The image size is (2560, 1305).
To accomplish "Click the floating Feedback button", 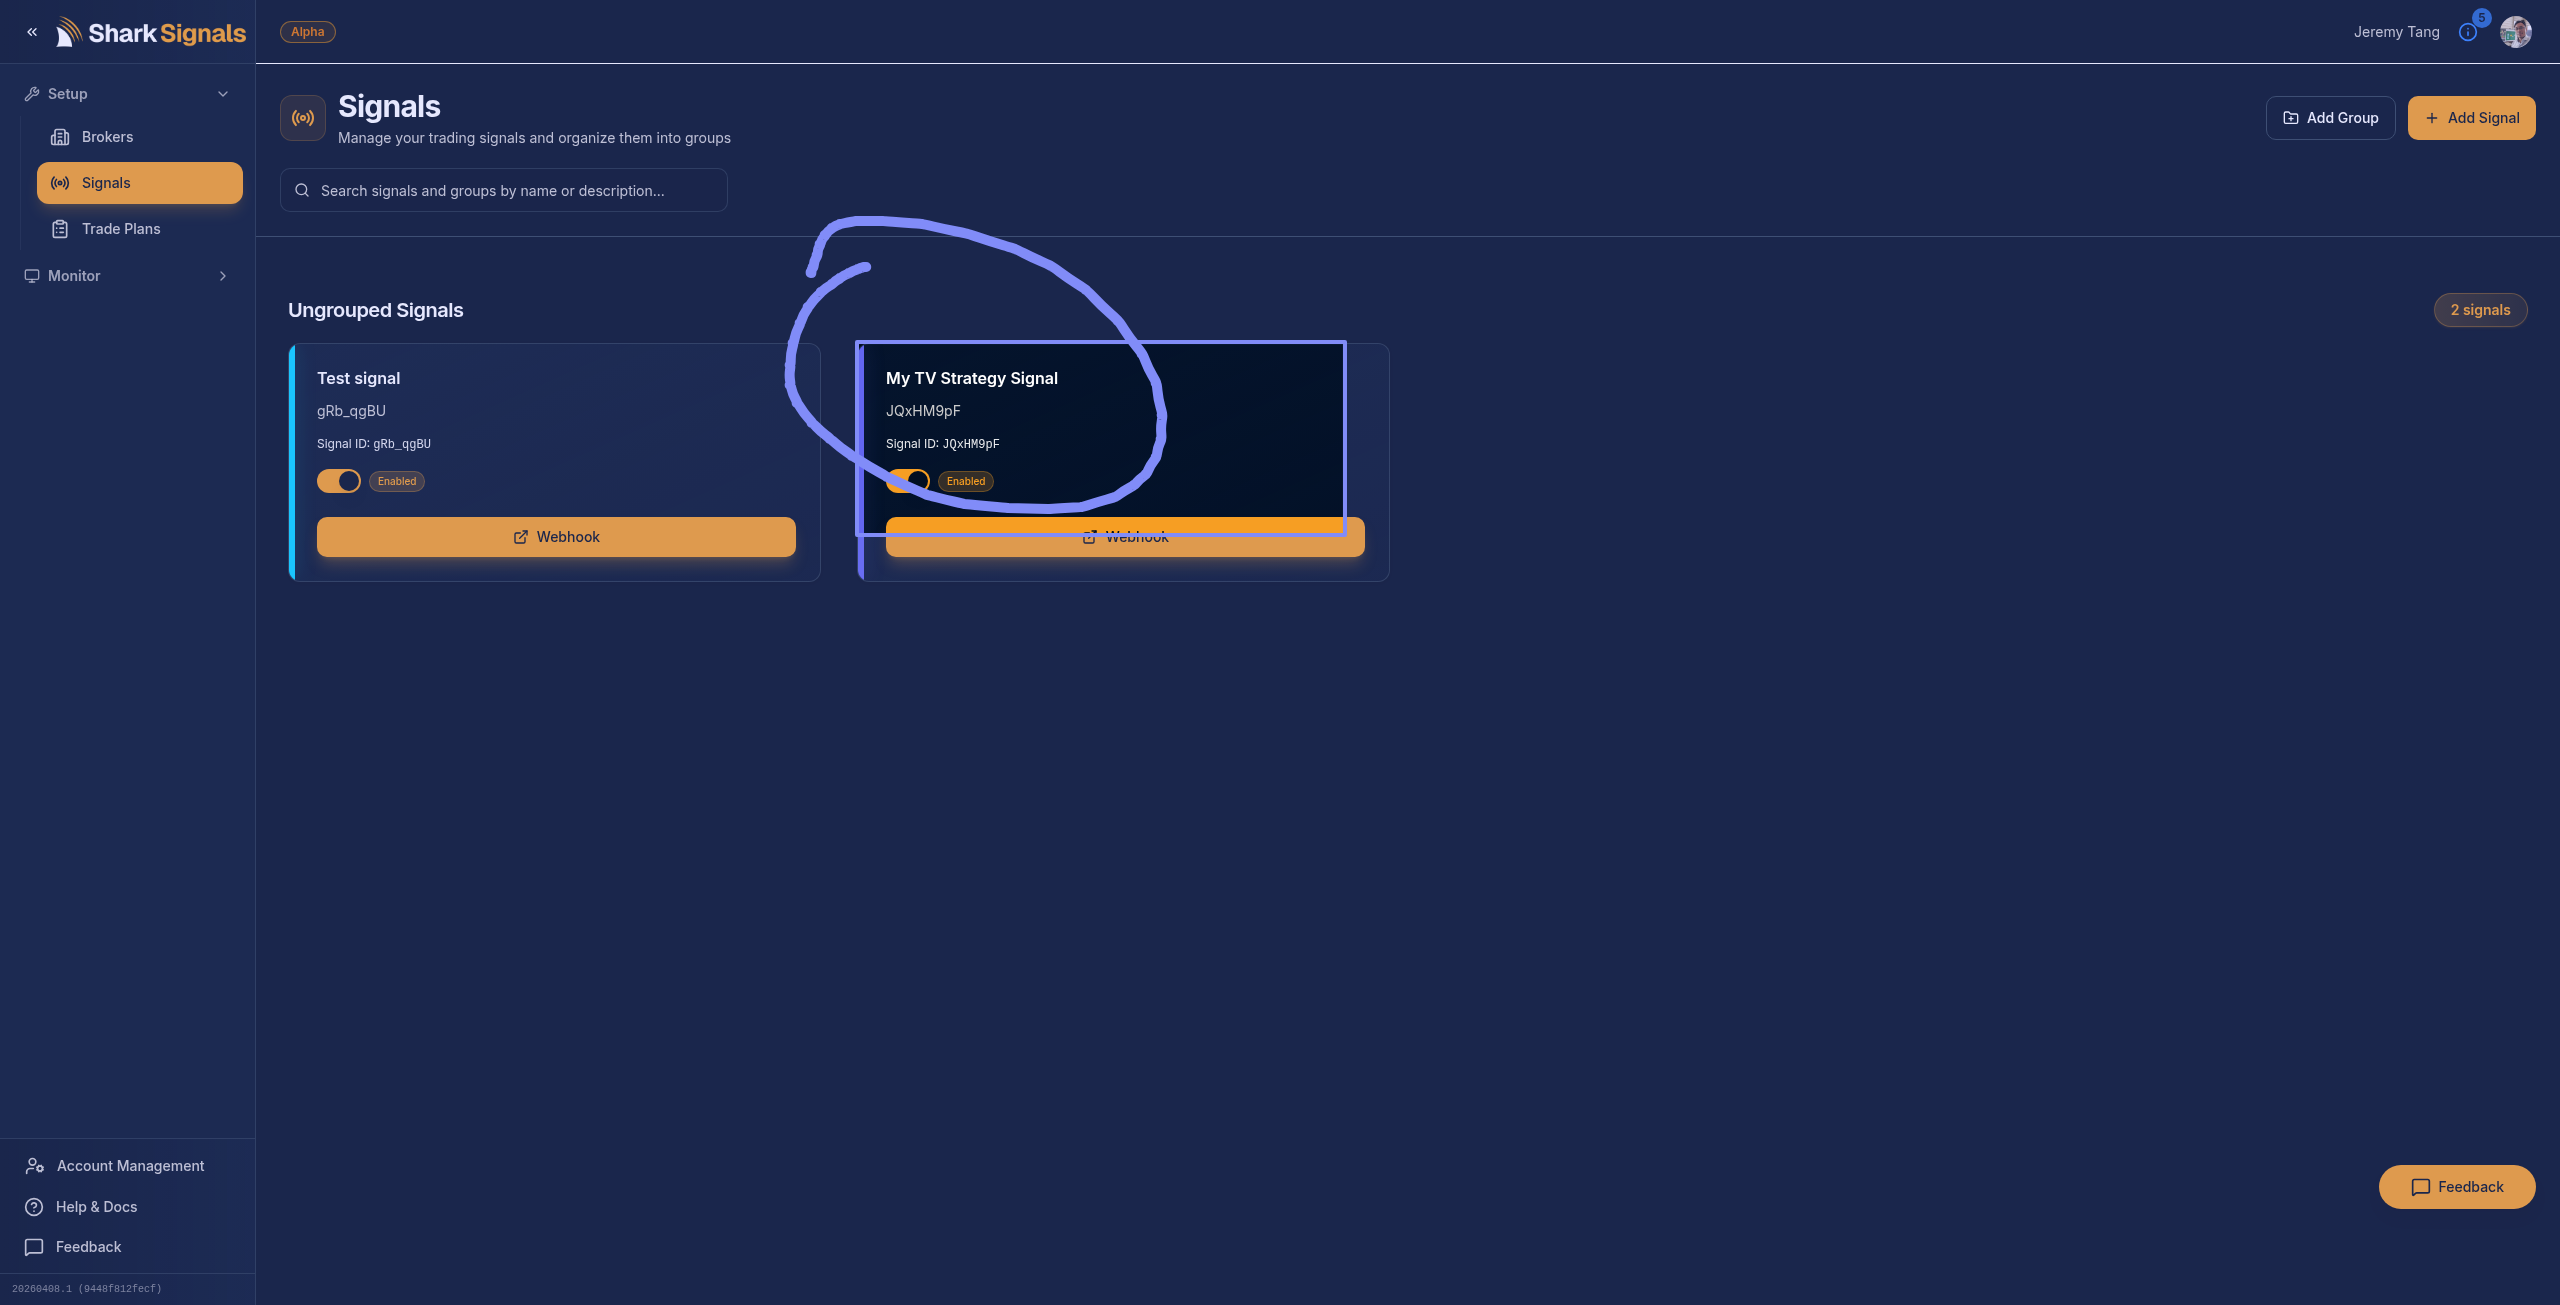I will point(2456,1187).
